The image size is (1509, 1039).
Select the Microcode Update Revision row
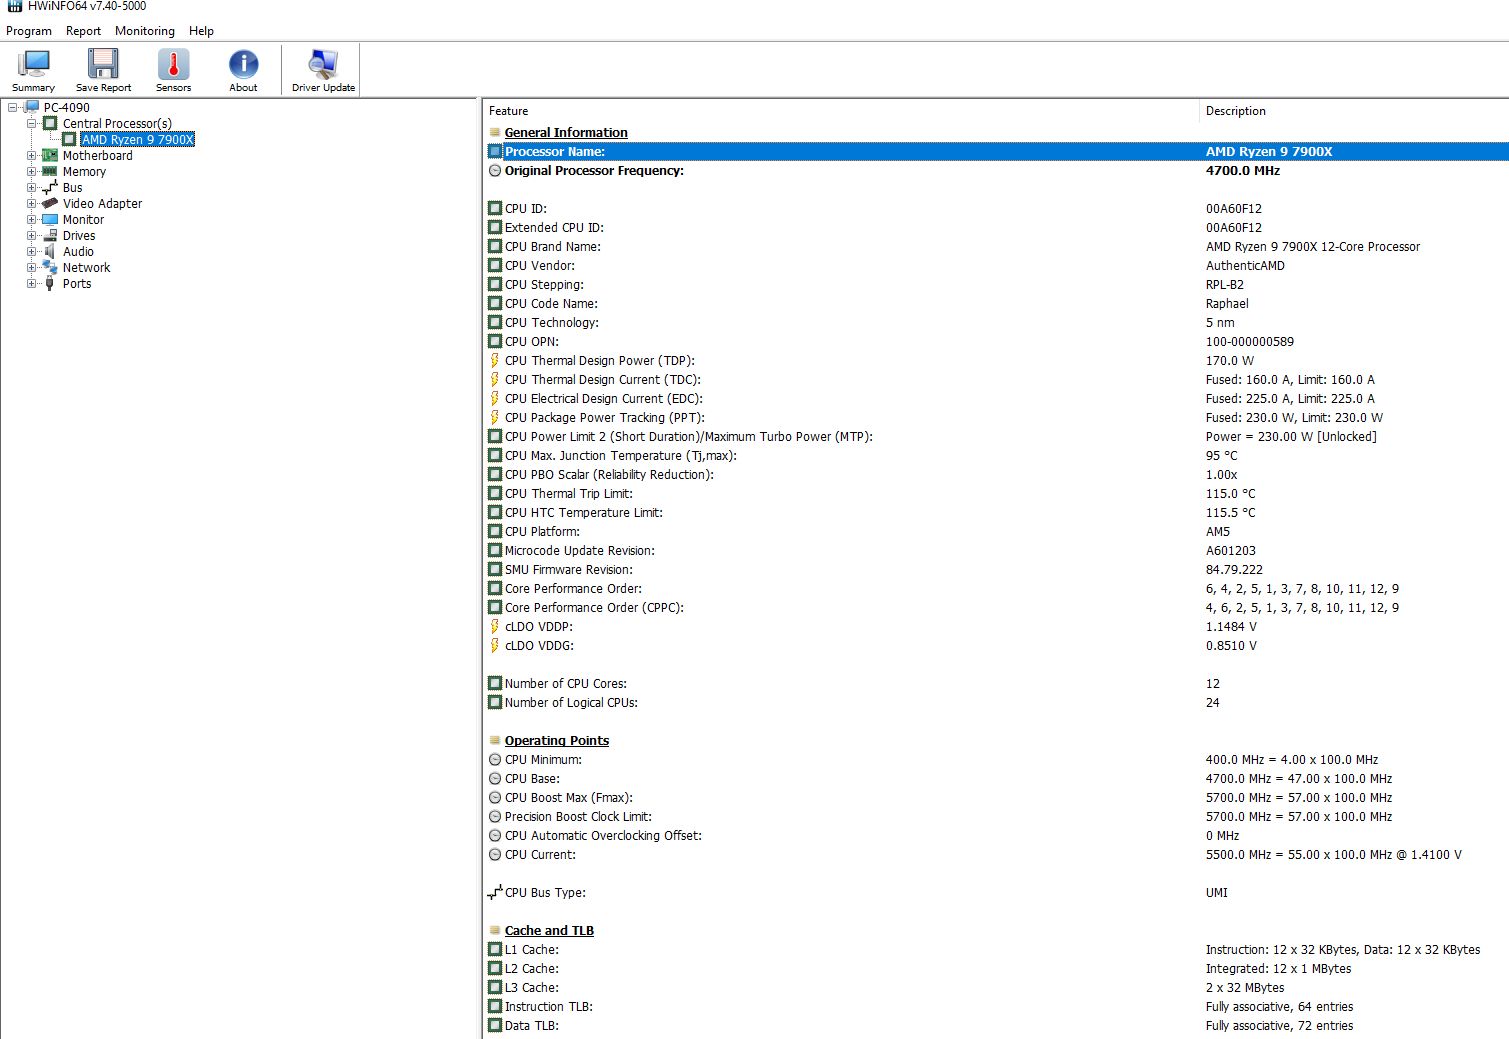point(996,551)
